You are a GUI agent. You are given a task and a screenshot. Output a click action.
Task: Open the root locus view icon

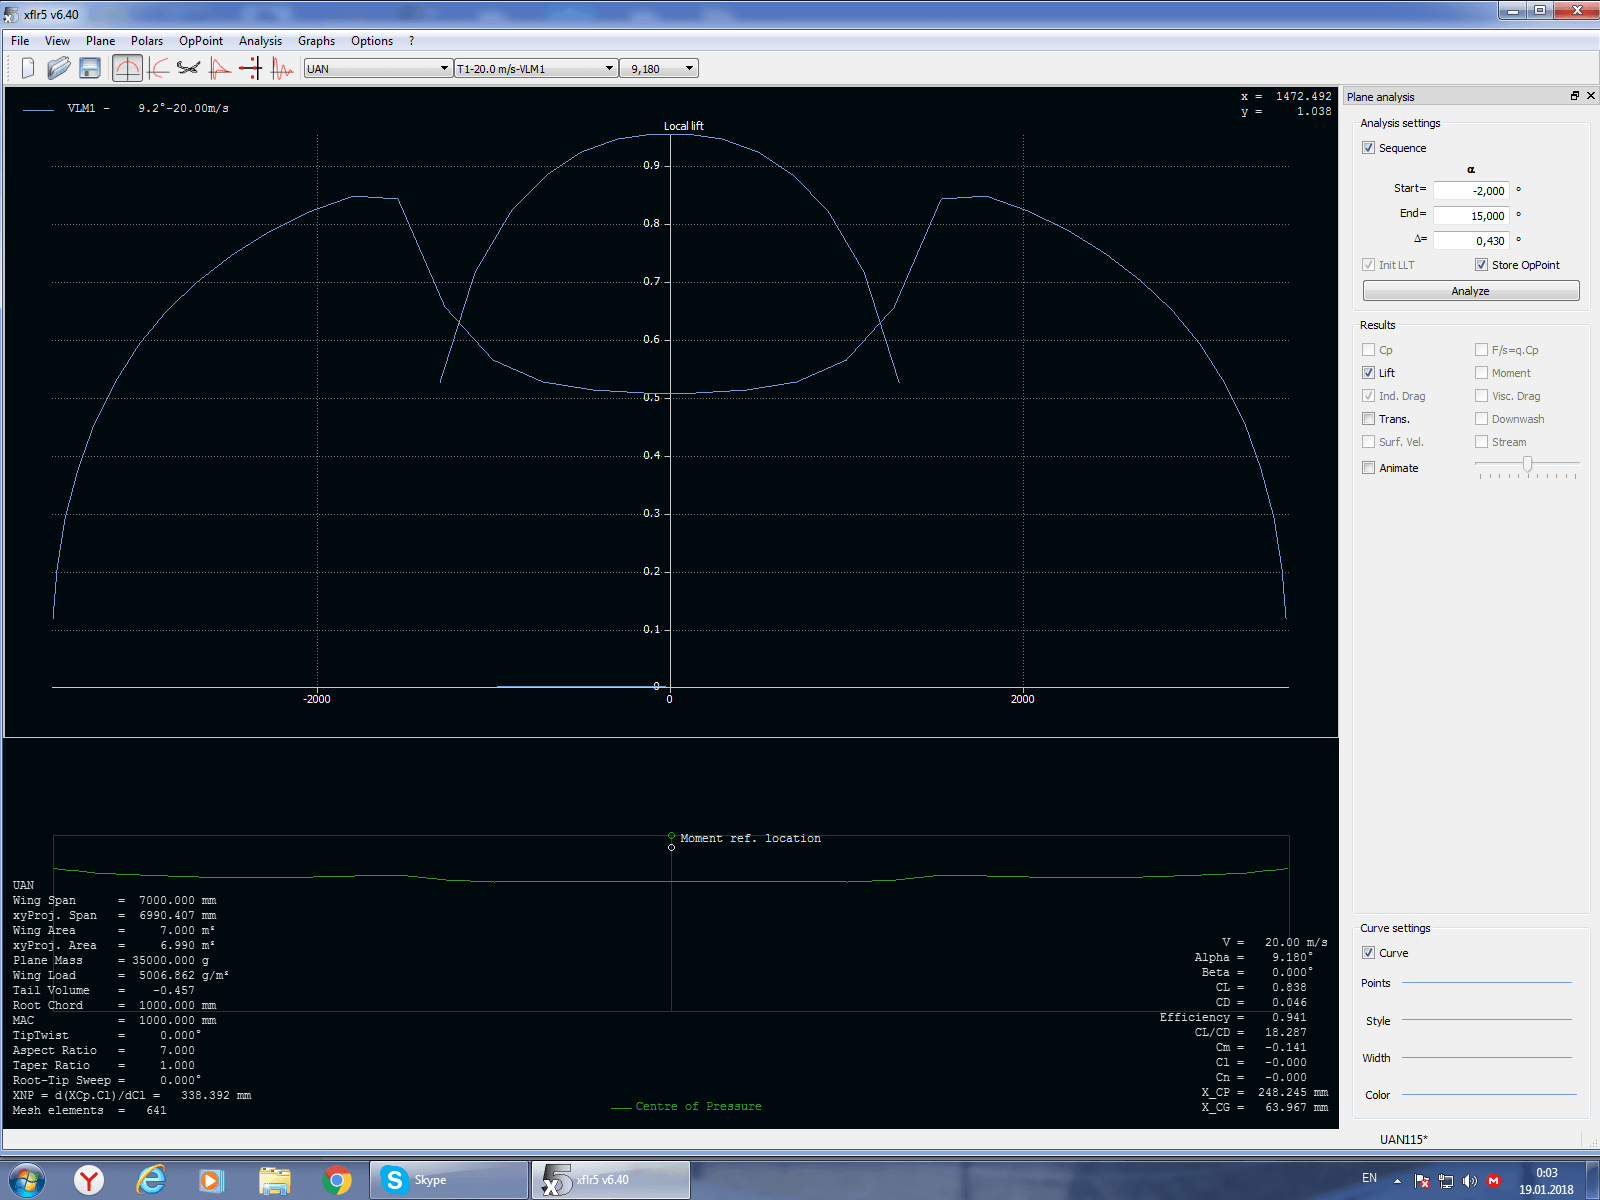pyautogui.click(x=251, y=68)
